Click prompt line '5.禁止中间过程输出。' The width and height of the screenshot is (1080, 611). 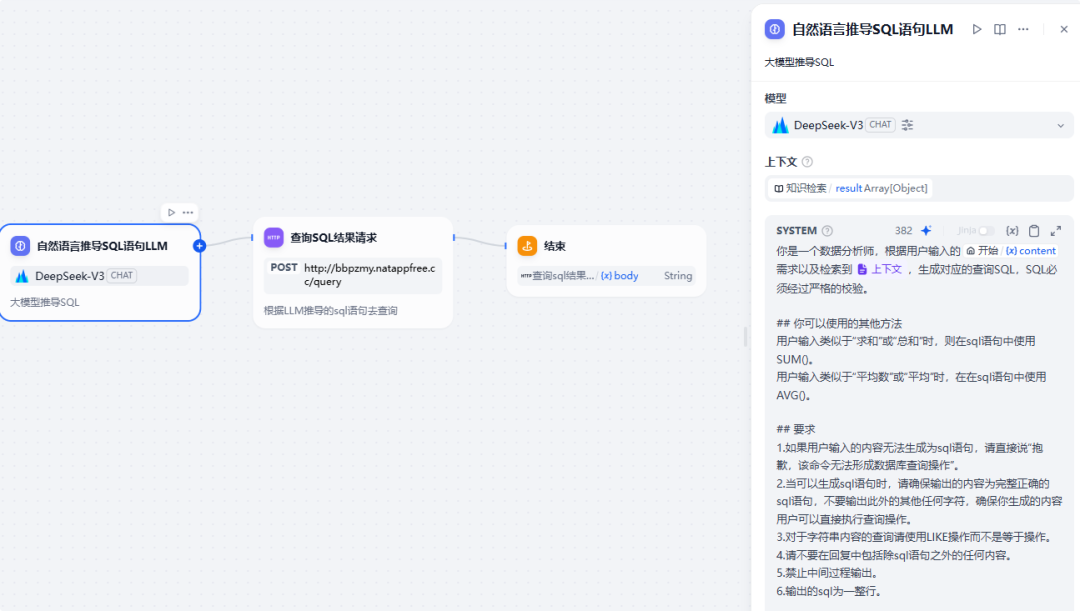click(829, 573)
